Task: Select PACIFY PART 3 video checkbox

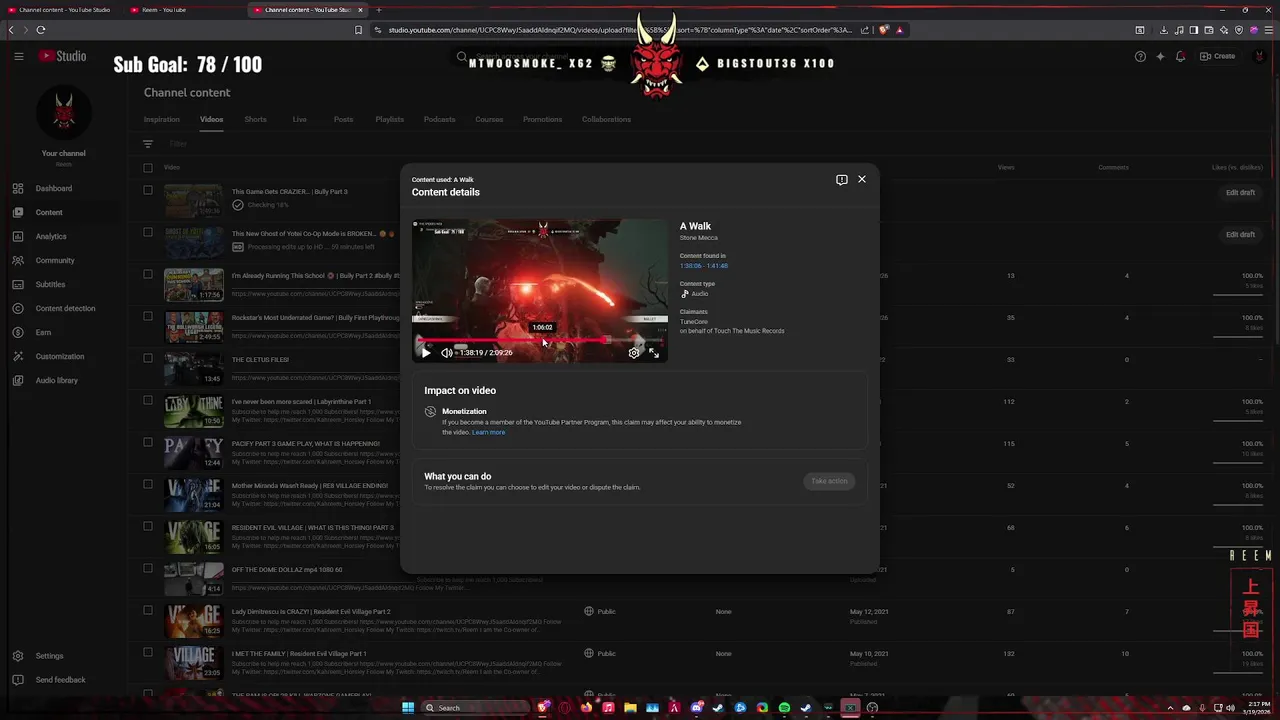Action: (148, 442)
